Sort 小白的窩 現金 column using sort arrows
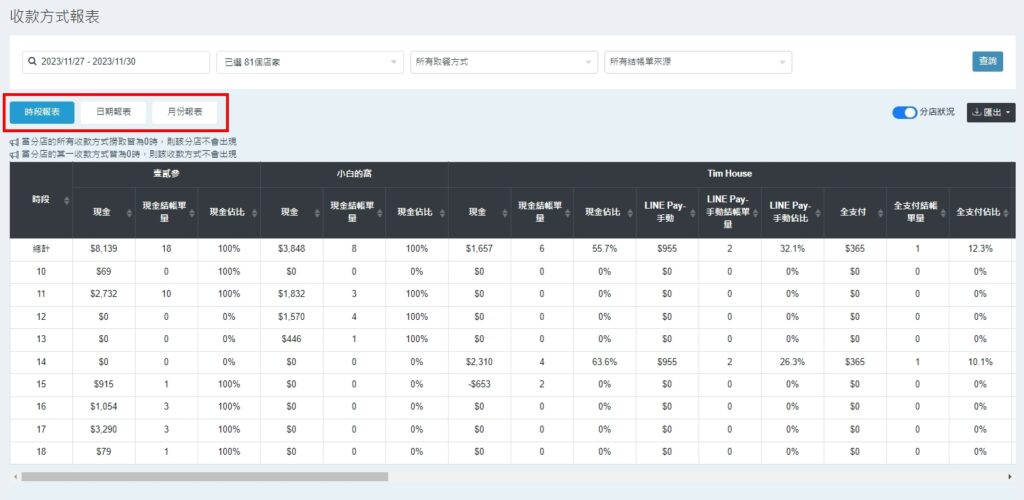 click(316, 212)
